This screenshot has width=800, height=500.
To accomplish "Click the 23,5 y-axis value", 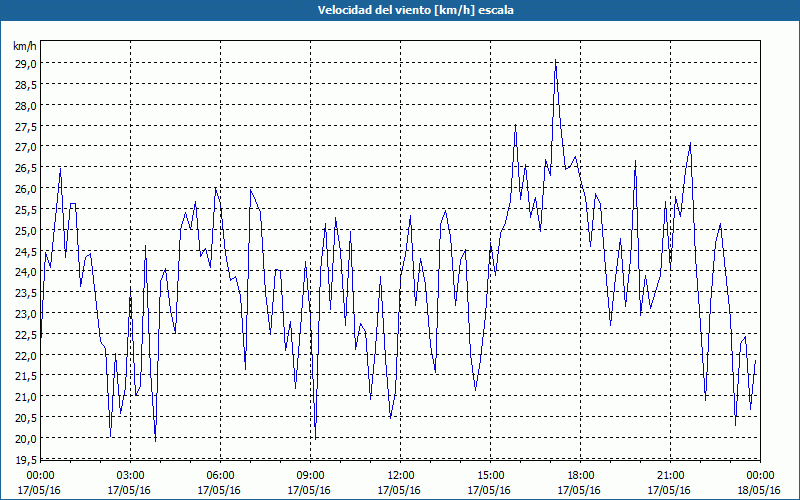I will [x=26, y=293].
